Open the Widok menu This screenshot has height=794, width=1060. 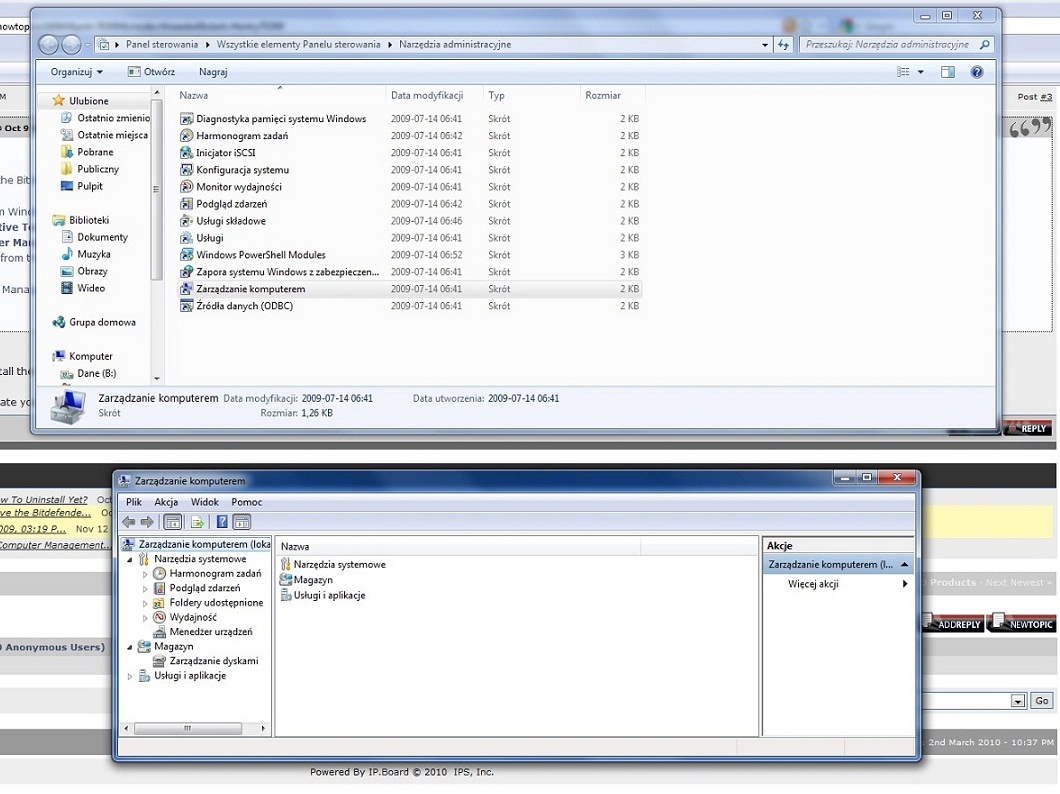[204, 502]
